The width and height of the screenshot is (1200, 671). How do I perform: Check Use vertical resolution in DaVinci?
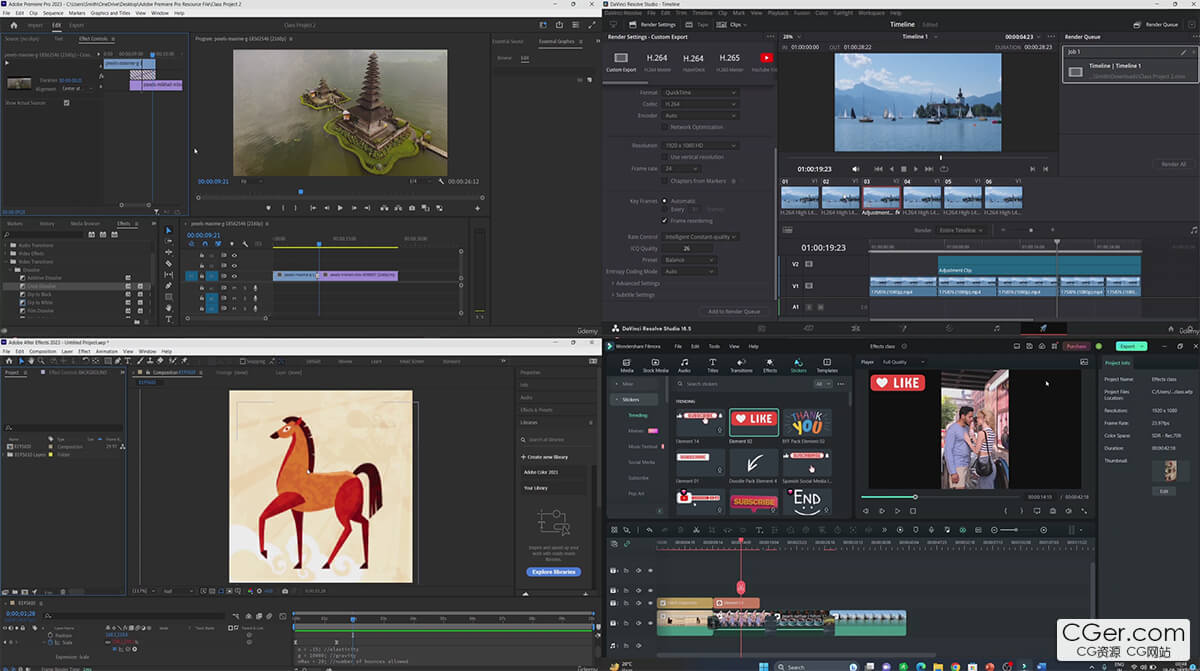664,157
